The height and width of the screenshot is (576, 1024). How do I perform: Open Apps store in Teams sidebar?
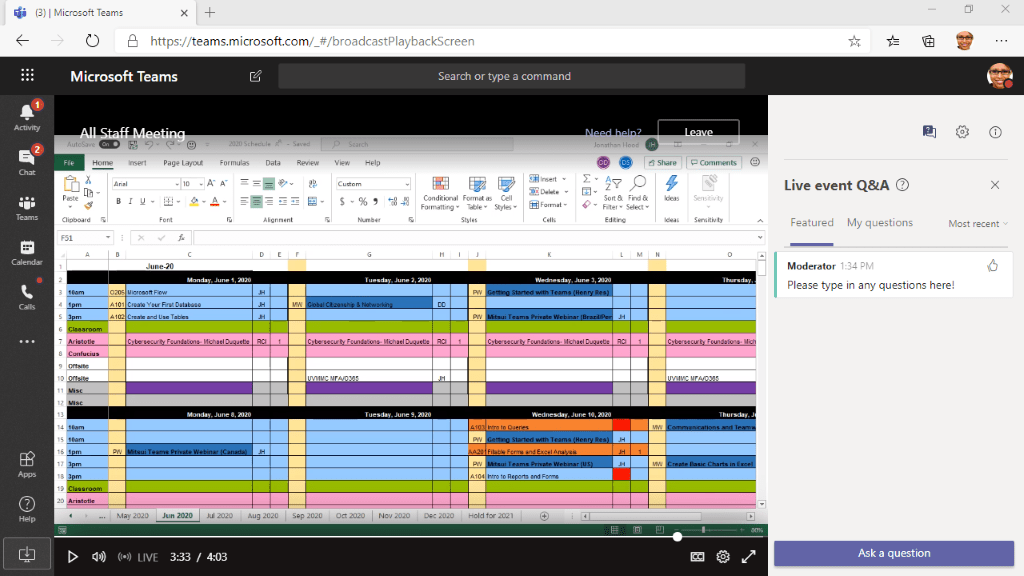pos(27,464)
